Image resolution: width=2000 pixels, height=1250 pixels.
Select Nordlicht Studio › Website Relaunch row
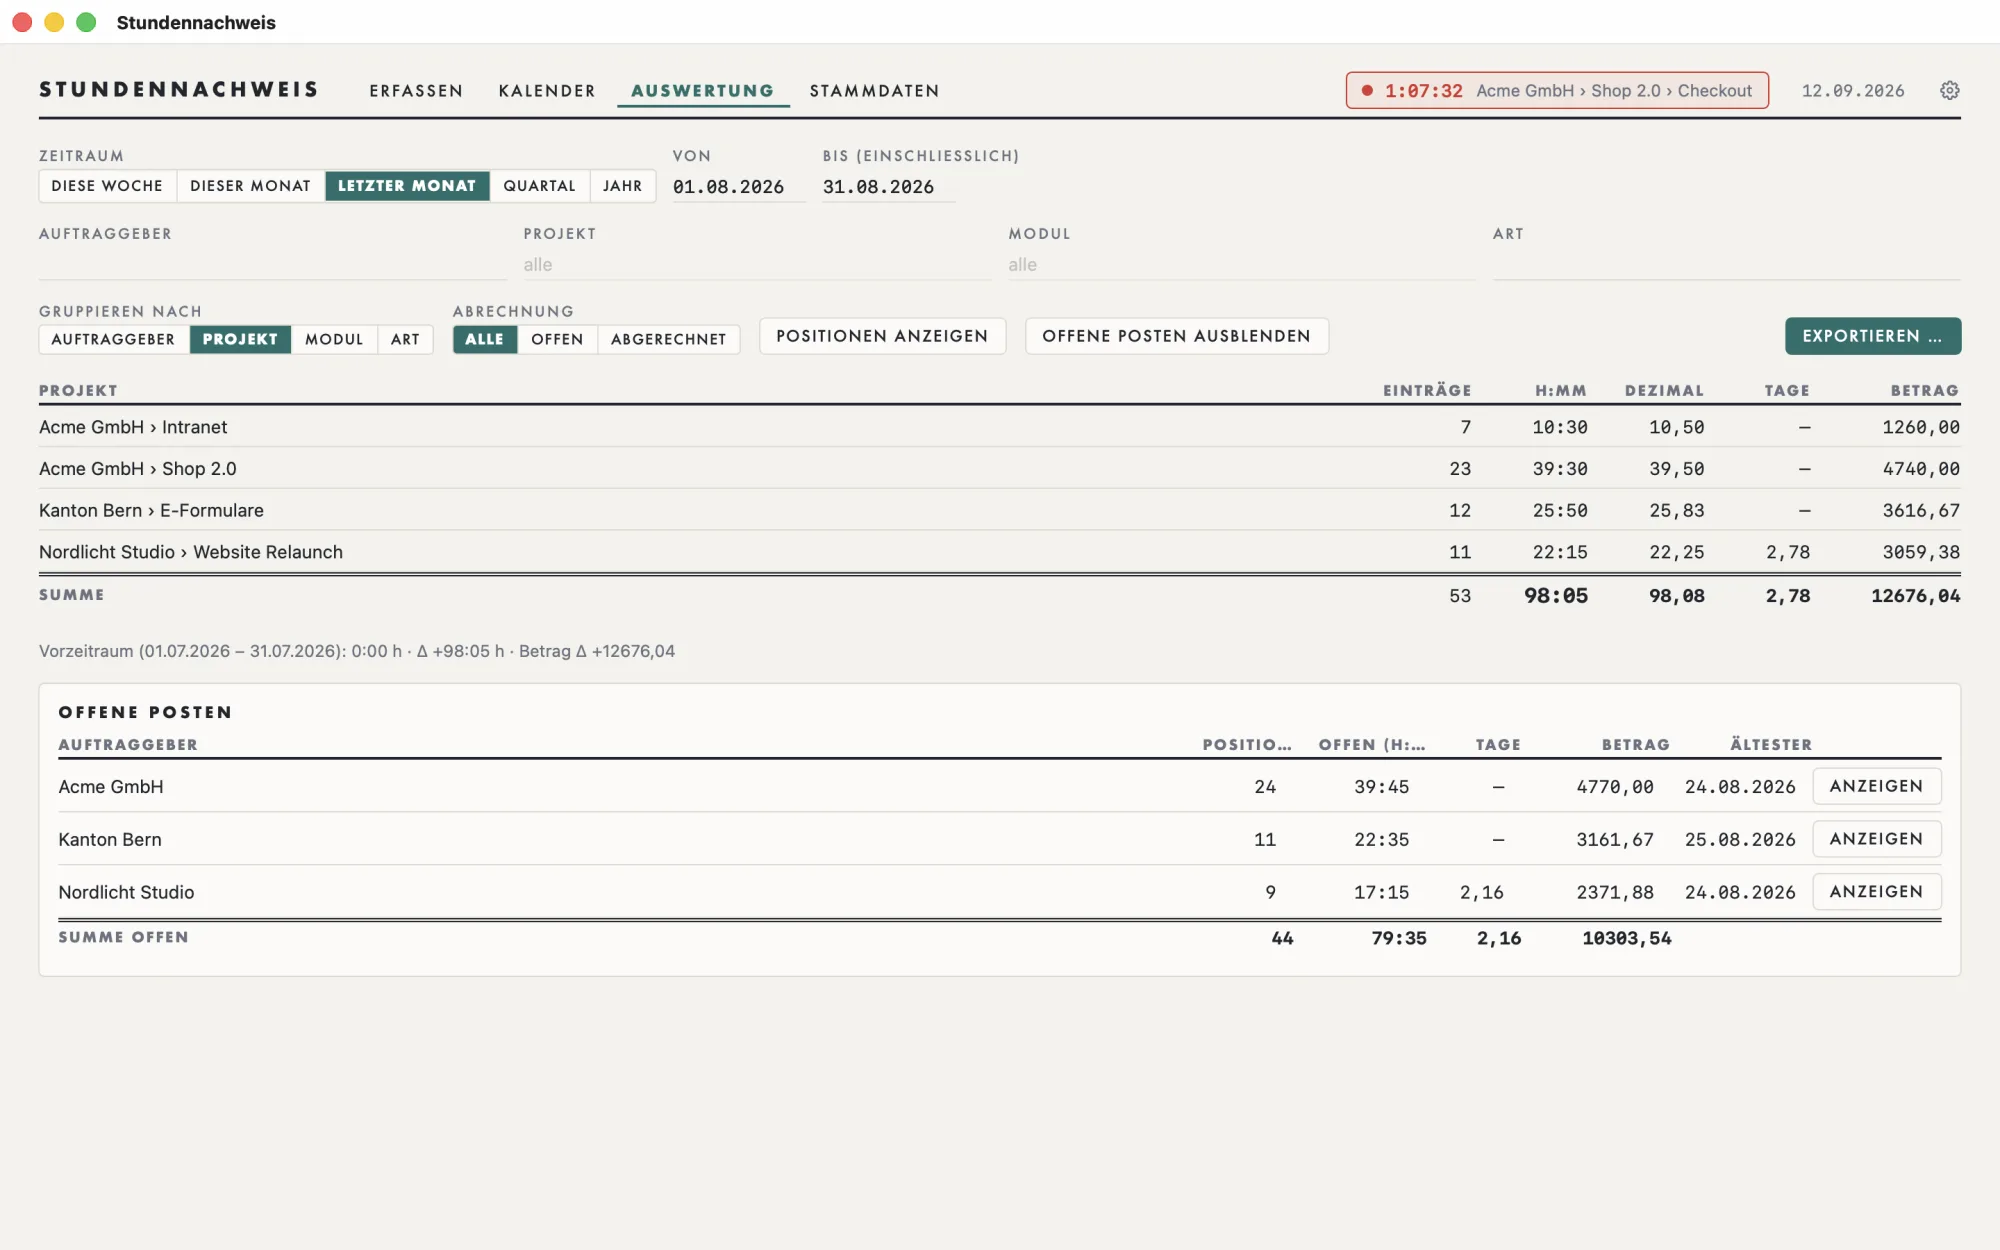1000,552
